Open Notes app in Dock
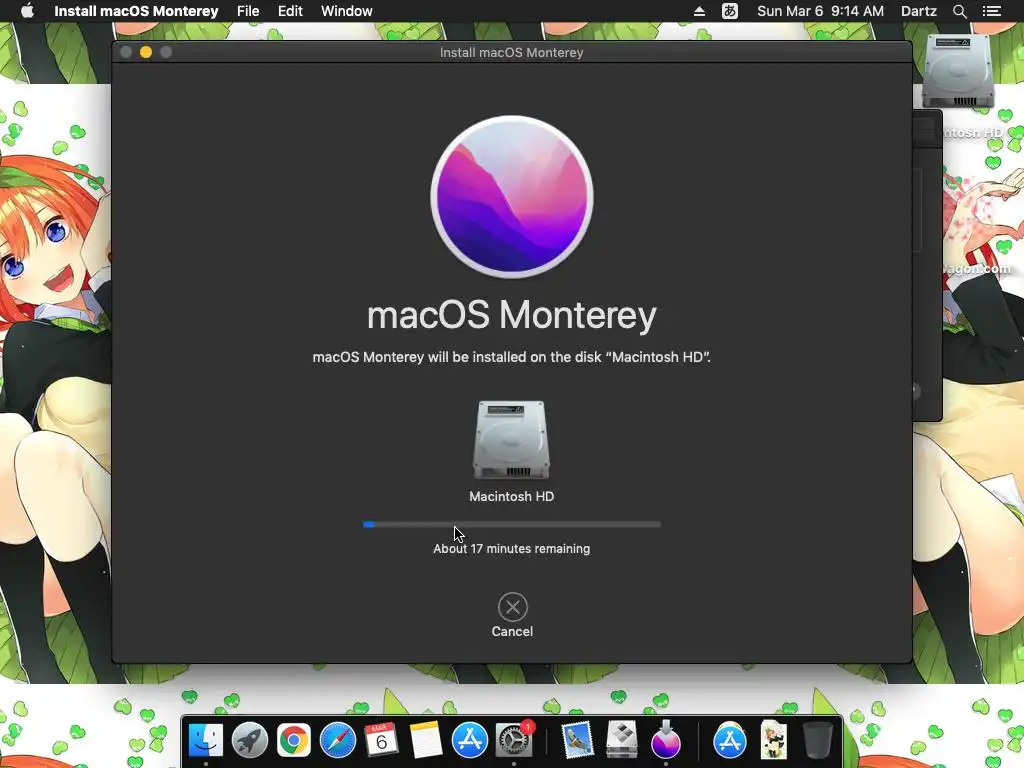 426,741
